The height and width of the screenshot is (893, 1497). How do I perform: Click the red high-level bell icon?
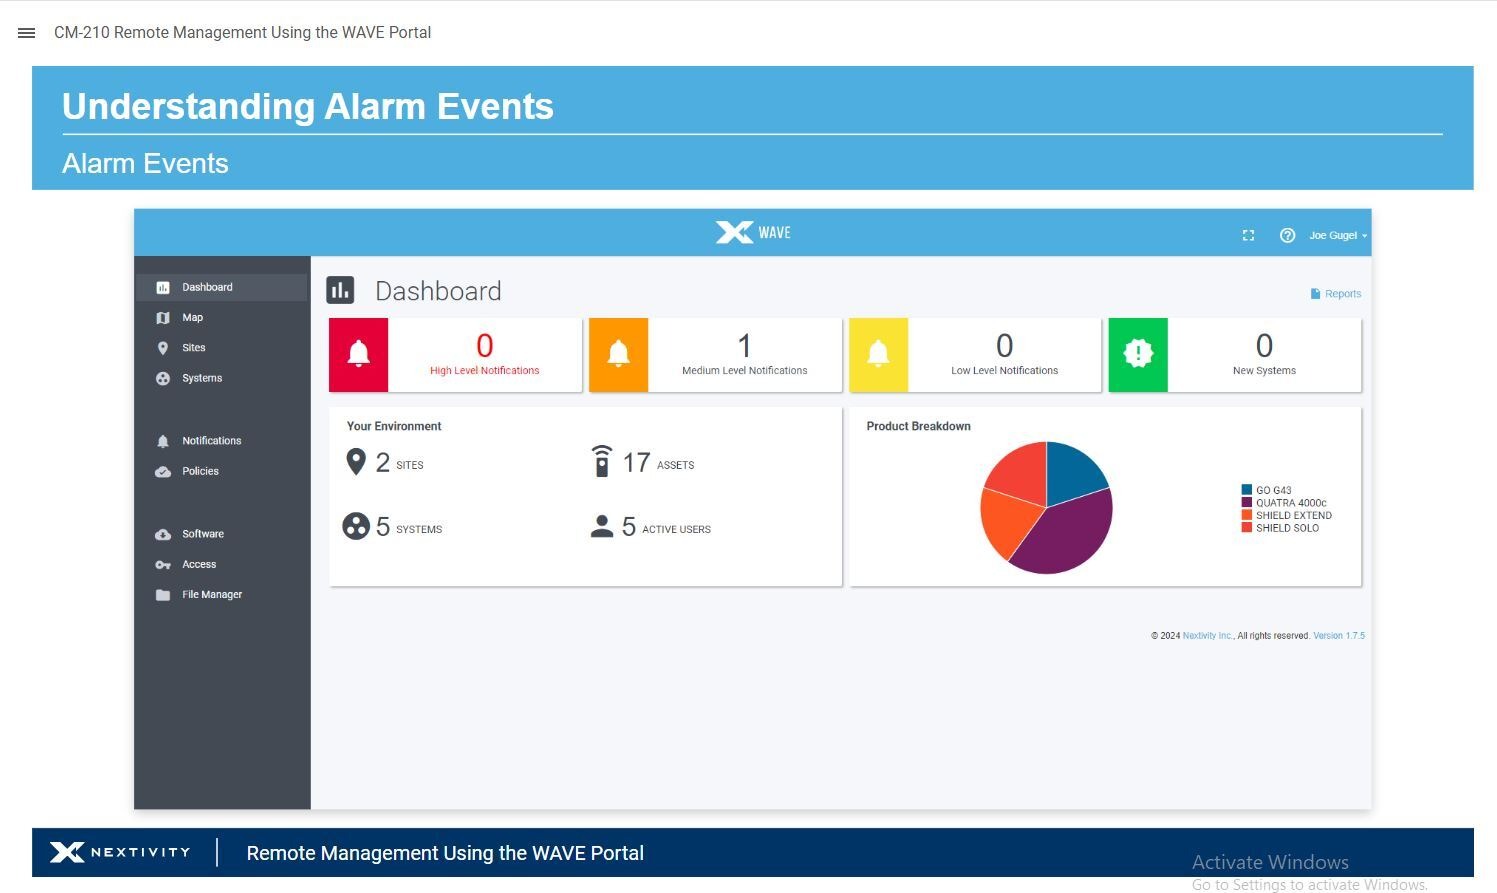(358, 354)
